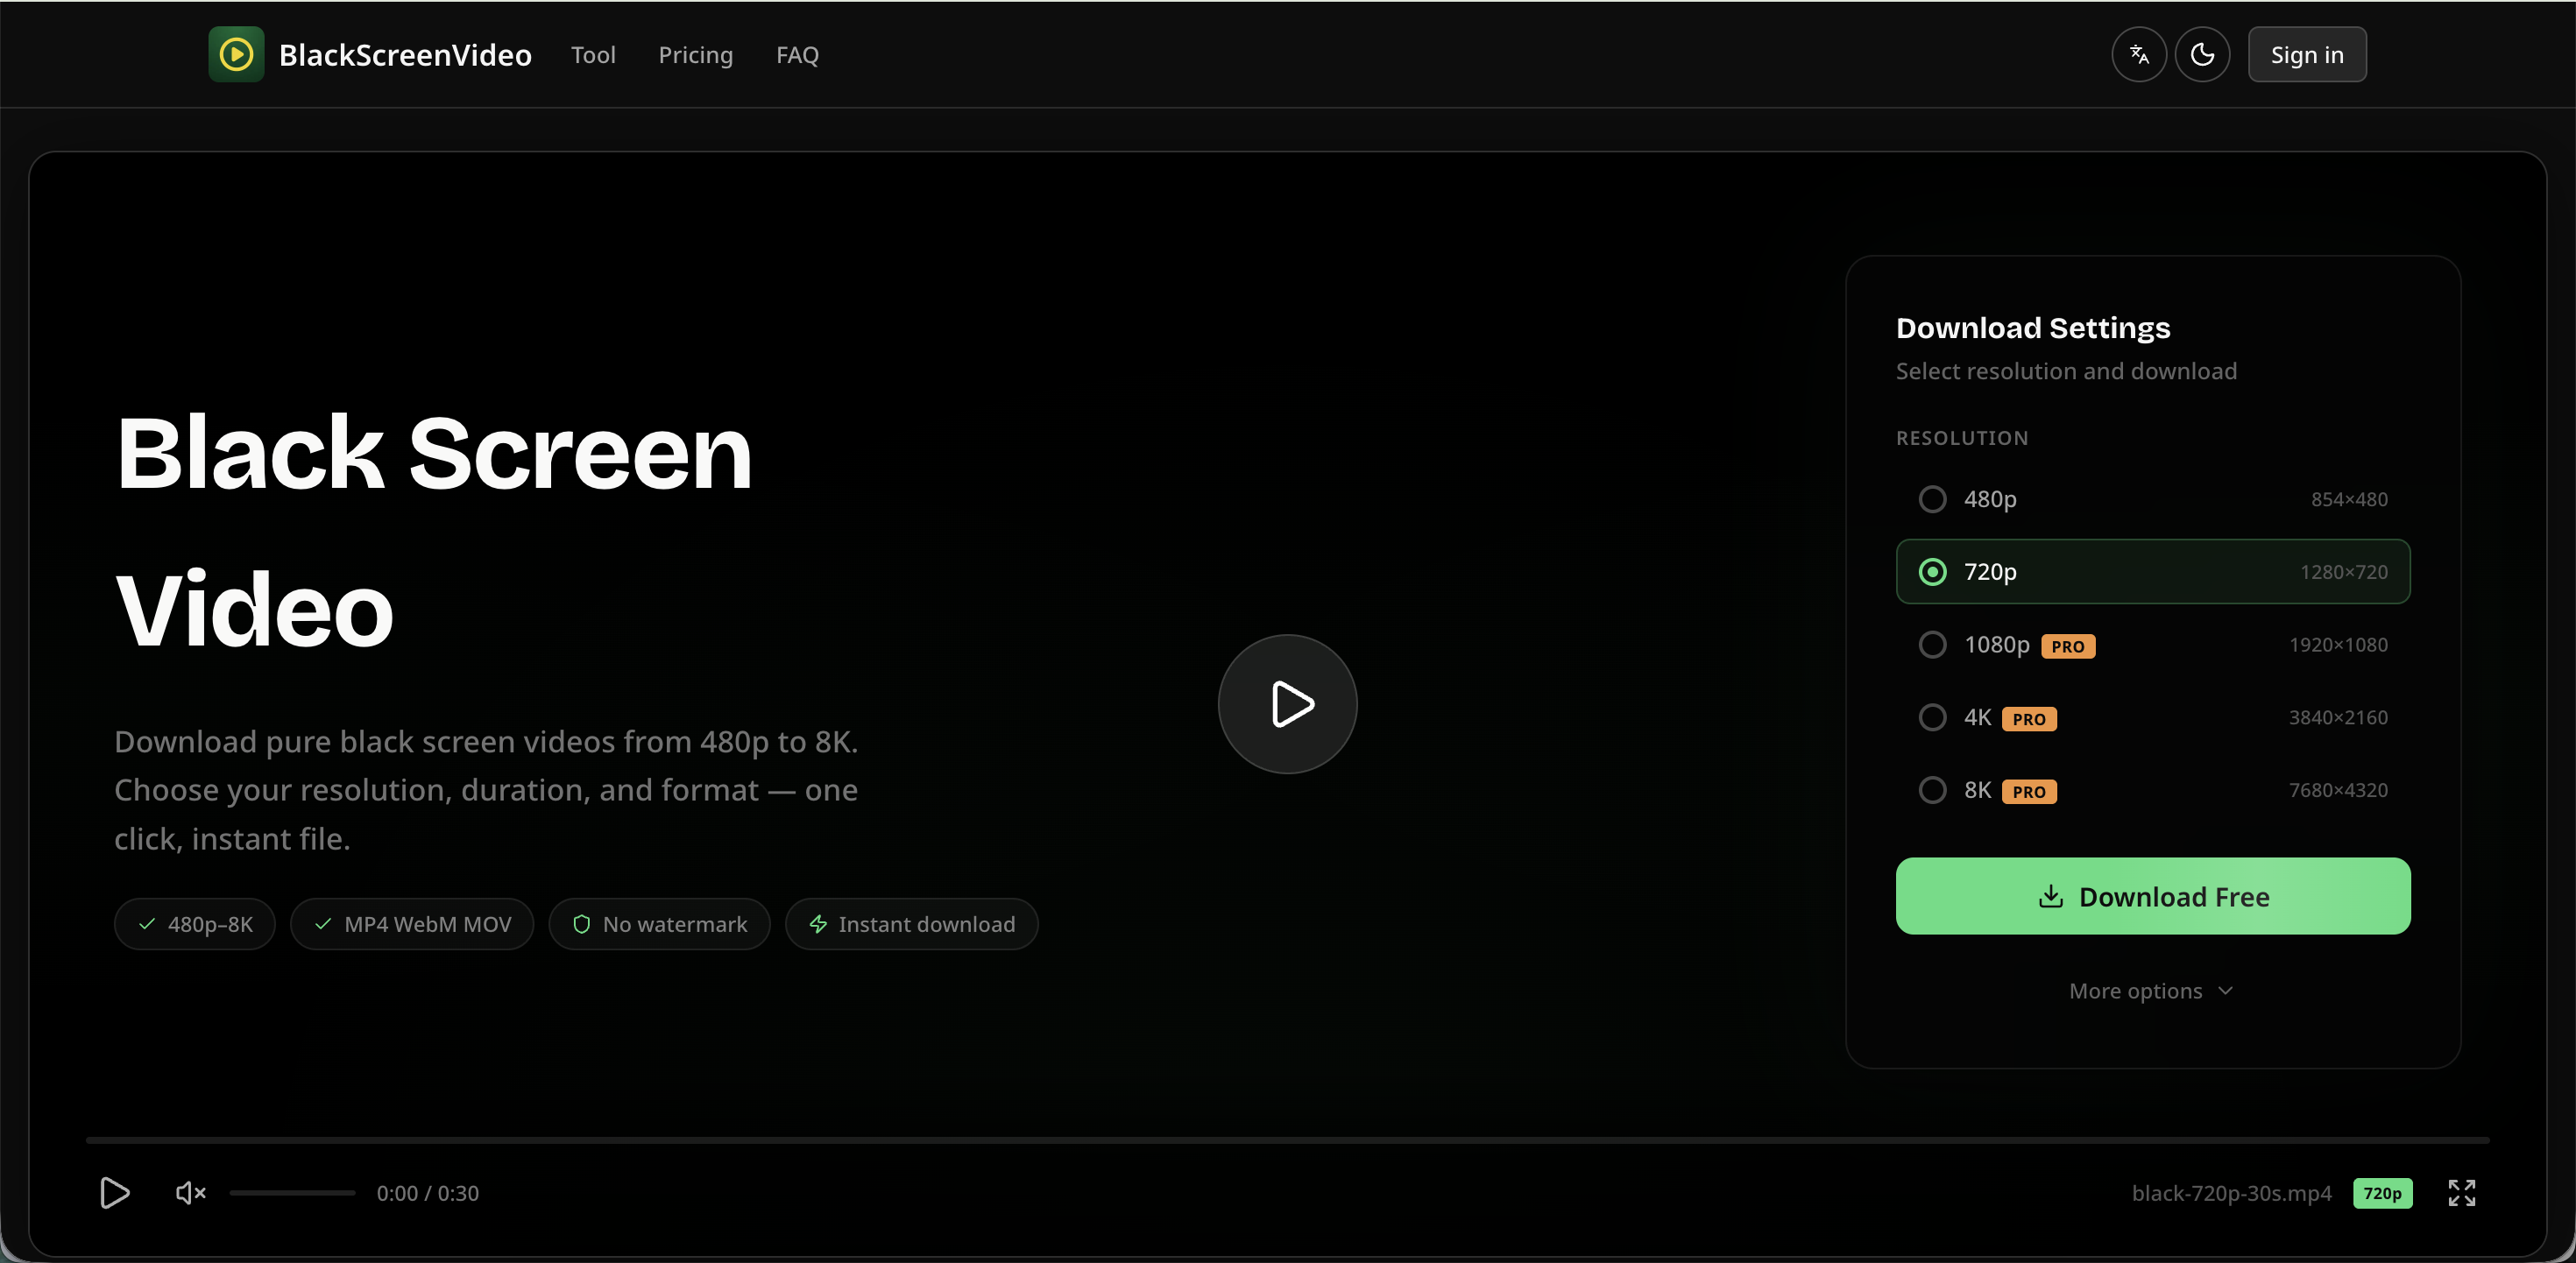Image resolution: width=2576 pixels, height=1263 pixels.
Task: Click the large center play overlay
Action: [x=1287, y=705]
